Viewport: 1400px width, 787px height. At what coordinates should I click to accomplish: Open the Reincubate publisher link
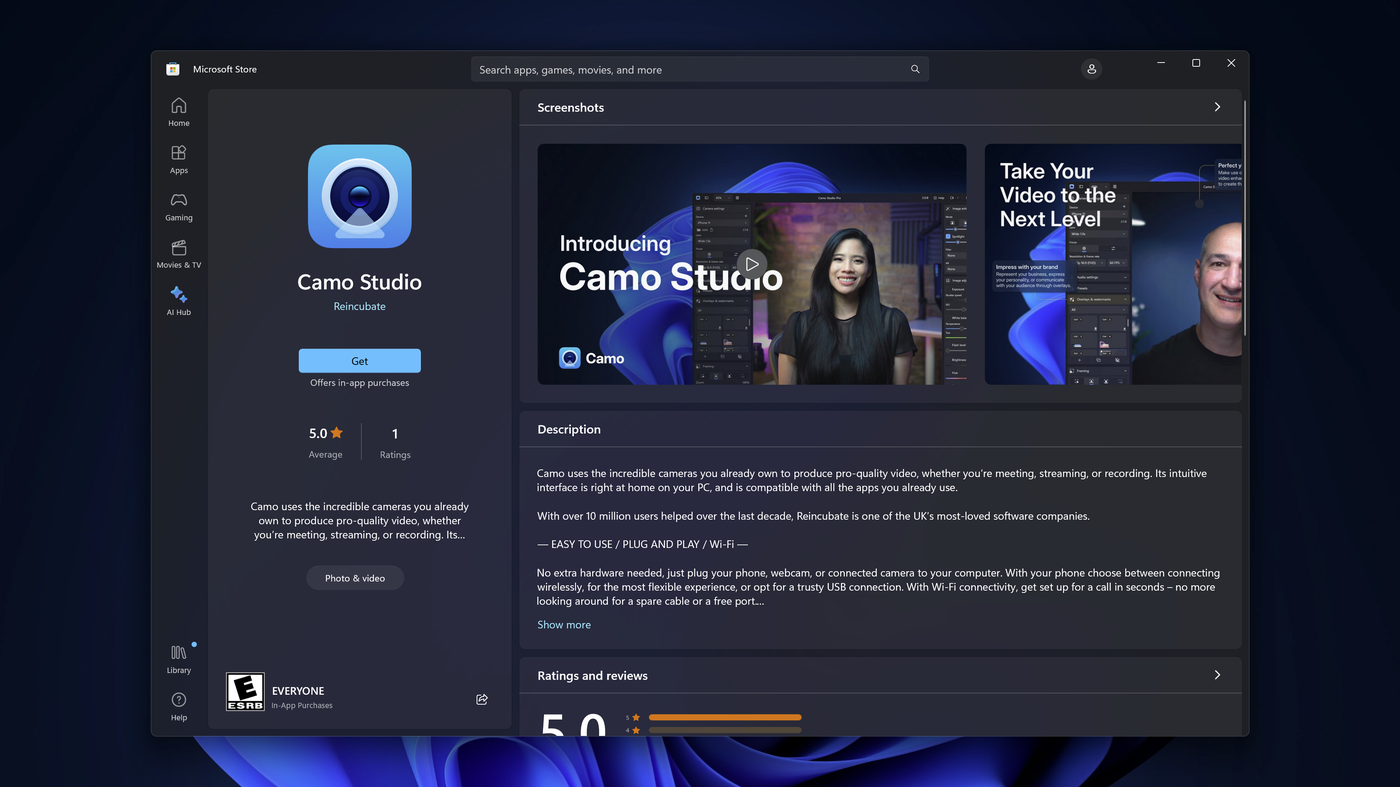pos(360,306)
